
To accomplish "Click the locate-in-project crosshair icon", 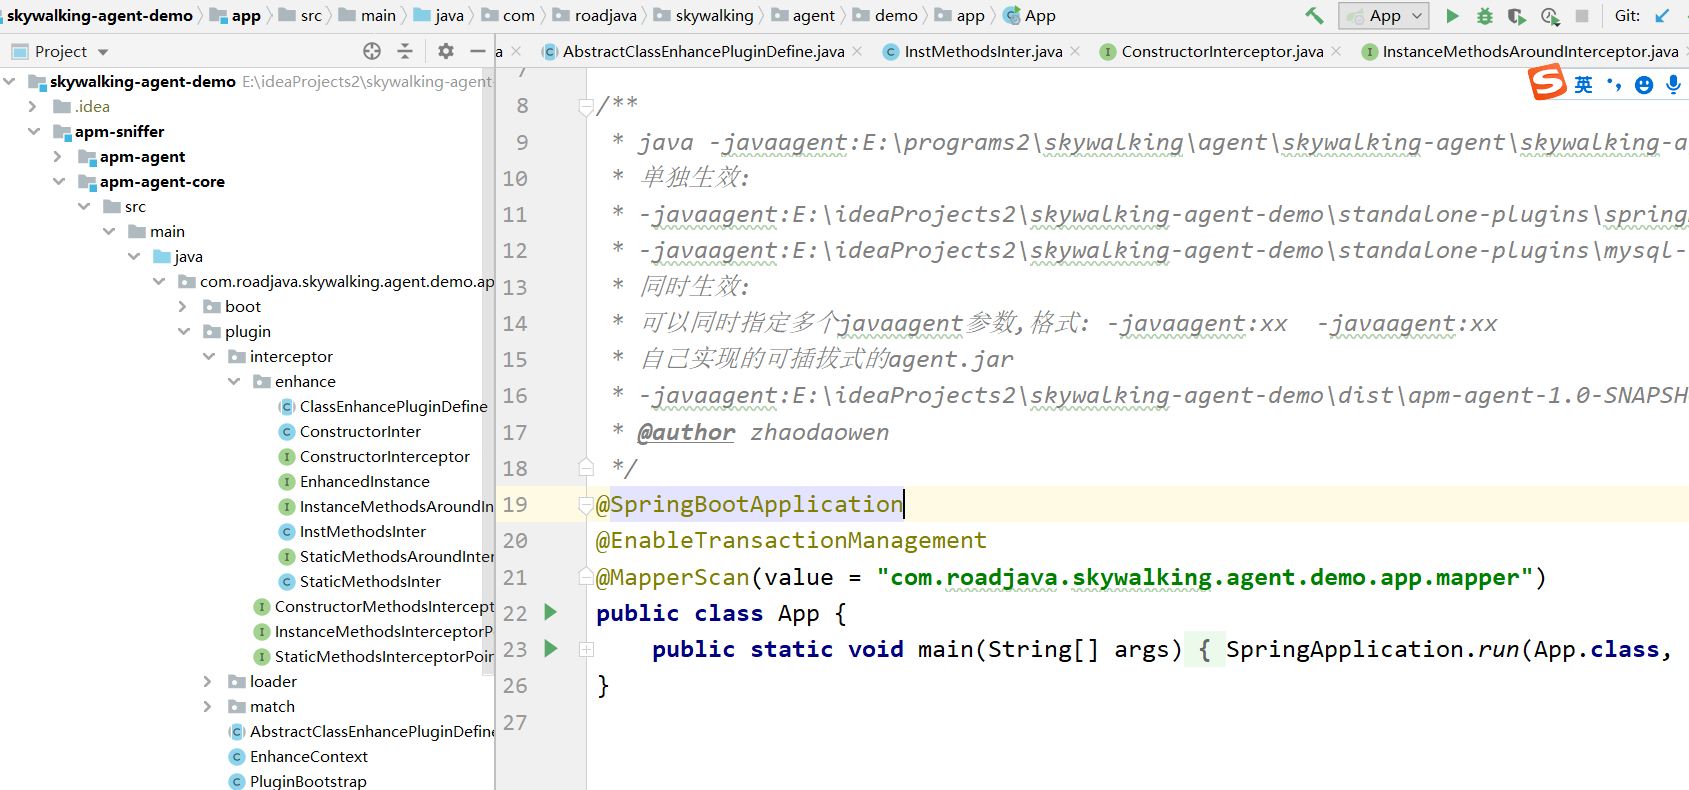I will click(372, 51).
